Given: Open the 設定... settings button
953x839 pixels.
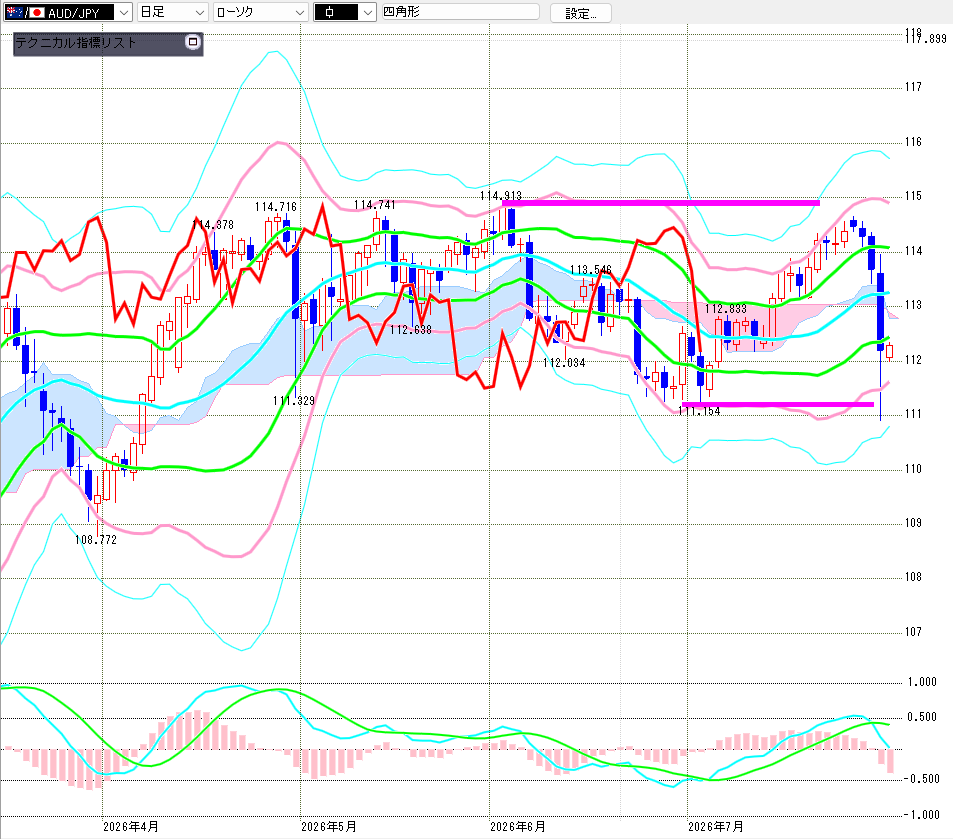Looking at the screenshot, I should (580, 13).
